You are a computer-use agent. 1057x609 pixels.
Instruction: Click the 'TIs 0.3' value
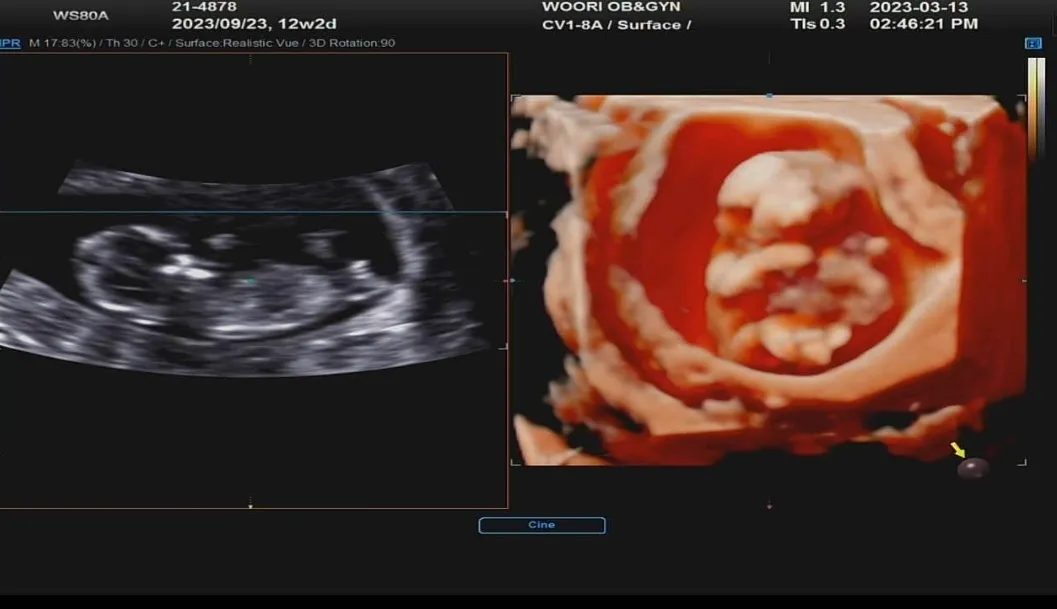click(x=818, y=24)
